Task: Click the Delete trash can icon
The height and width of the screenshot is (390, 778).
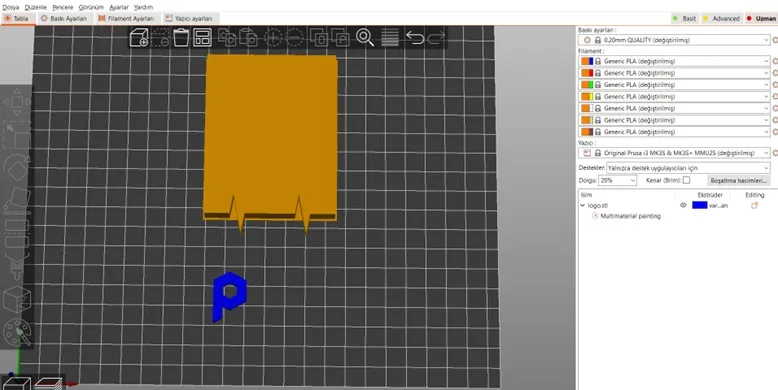Action: point(181,38)
